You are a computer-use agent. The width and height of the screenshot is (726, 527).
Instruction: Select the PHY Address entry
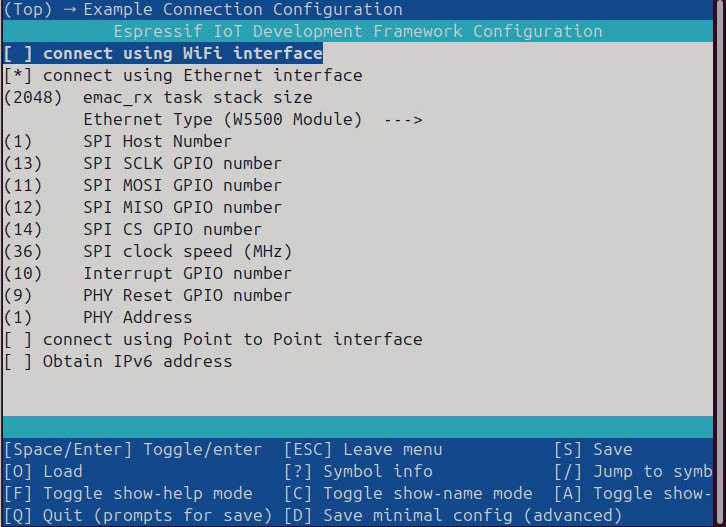click(x=137, y=318)
